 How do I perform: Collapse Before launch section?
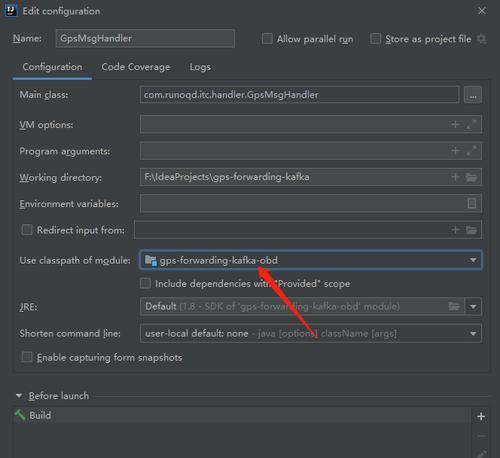tap(19, 396)
